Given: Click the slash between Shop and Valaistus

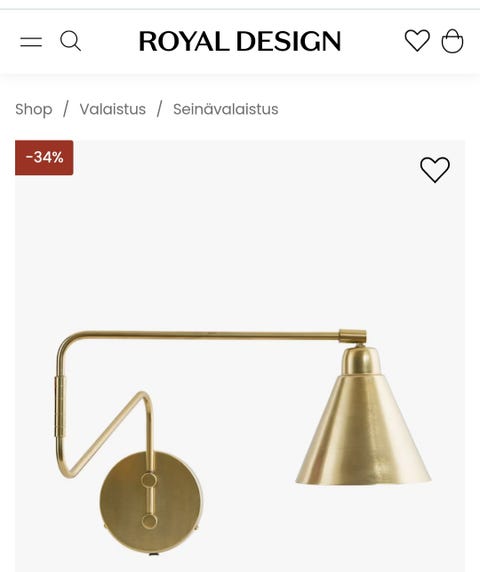Looking at the screenshot, I should tap(66, 109).
